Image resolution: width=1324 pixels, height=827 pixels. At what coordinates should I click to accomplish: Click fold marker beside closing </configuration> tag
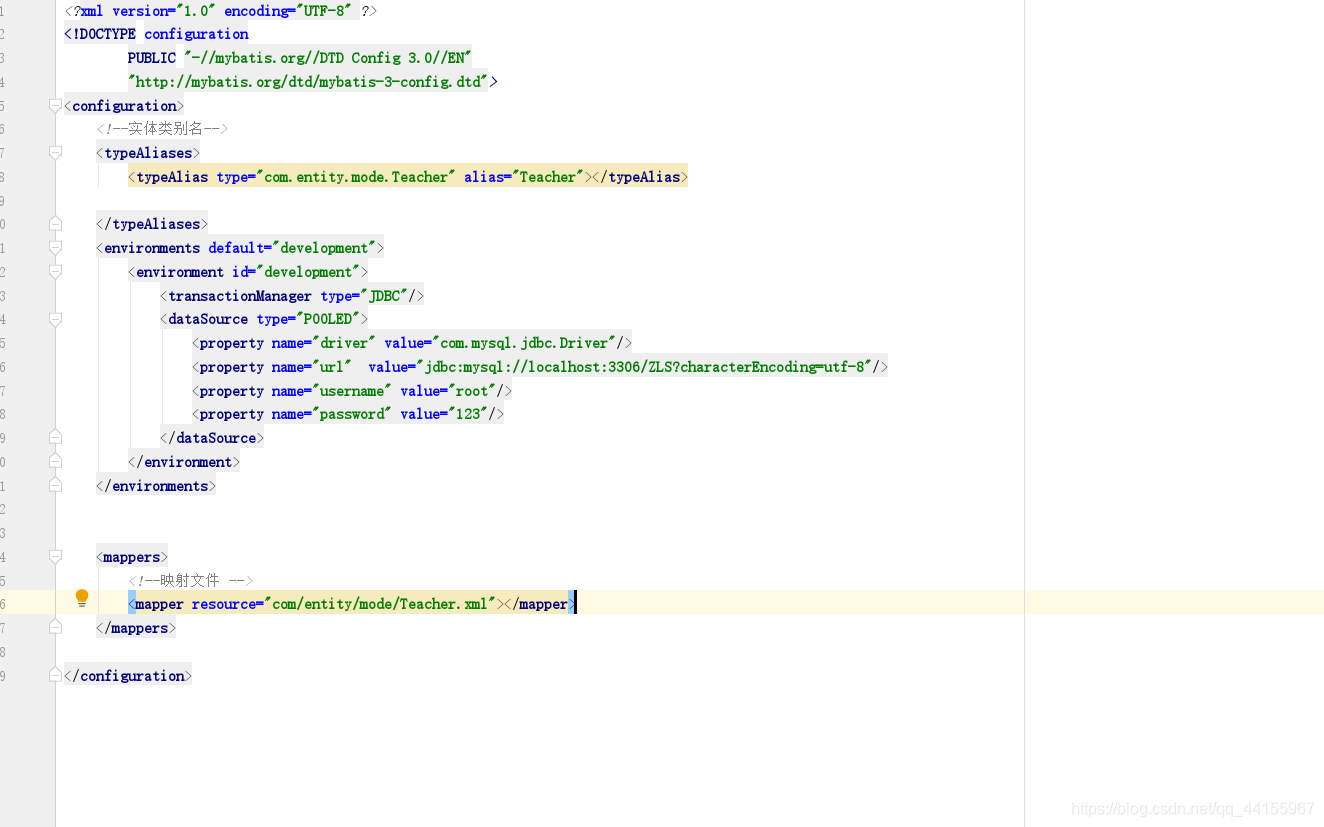coord(55,676)
